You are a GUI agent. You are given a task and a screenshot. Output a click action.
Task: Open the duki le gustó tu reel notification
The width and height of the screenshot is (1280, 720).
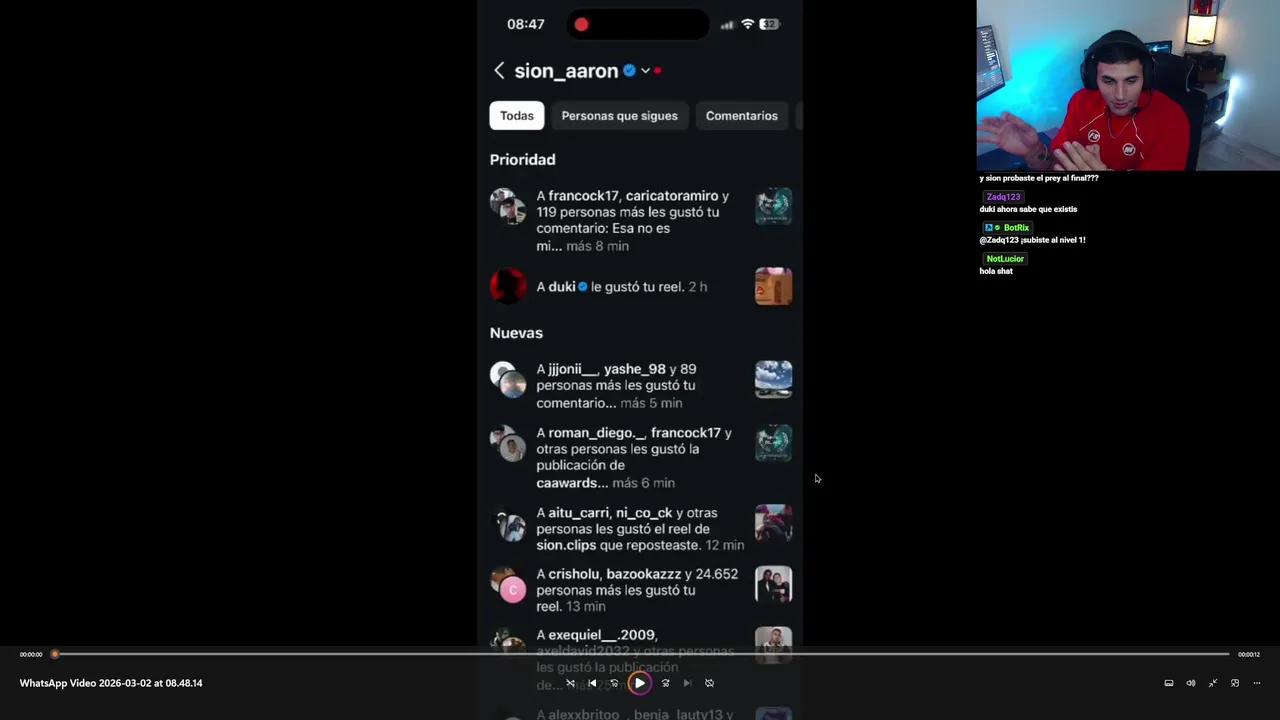[x=640, y=286]
